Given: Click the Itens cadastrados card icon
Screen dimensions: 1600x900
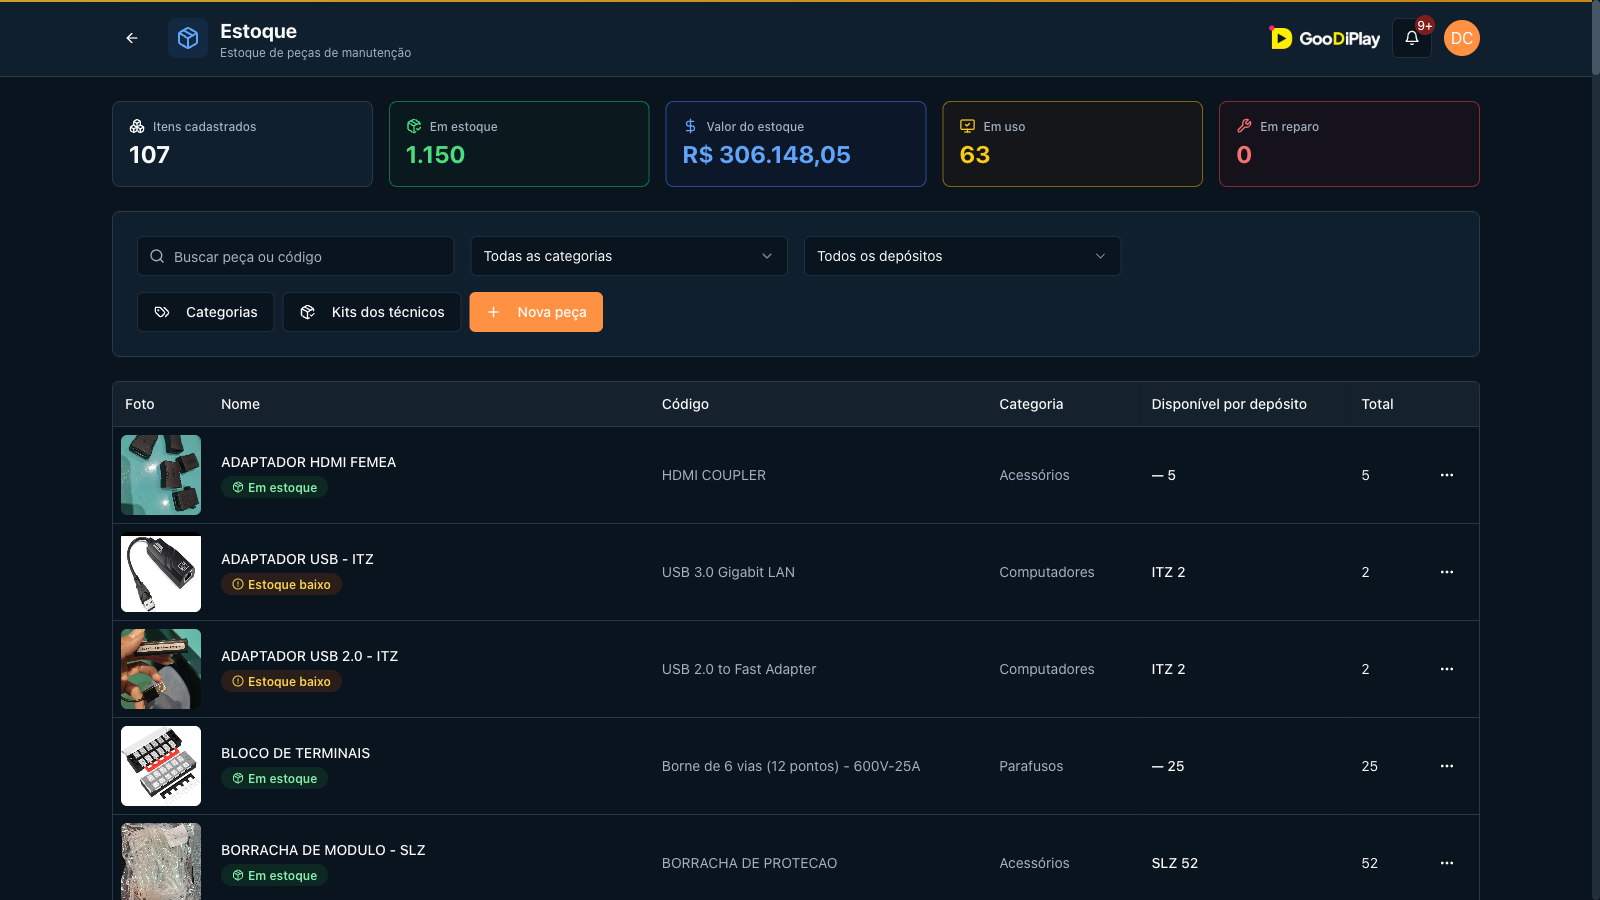Looking at the screenshot, I should [137, 126].
